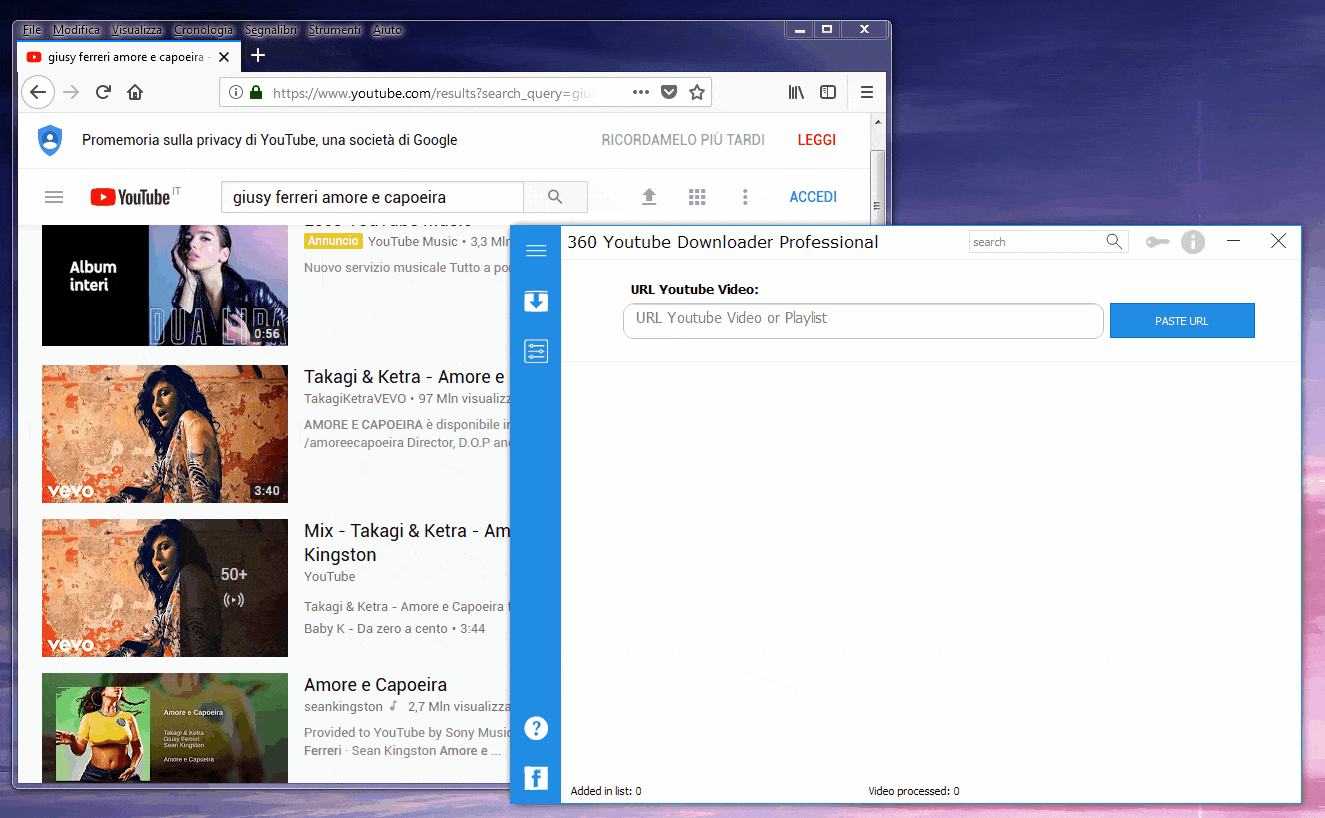Image resolution: width=1325 pixels, height=818 pixels.
Task: Click RICORDAMELO PIÙ TARDI link
Action: pos(683,140)
